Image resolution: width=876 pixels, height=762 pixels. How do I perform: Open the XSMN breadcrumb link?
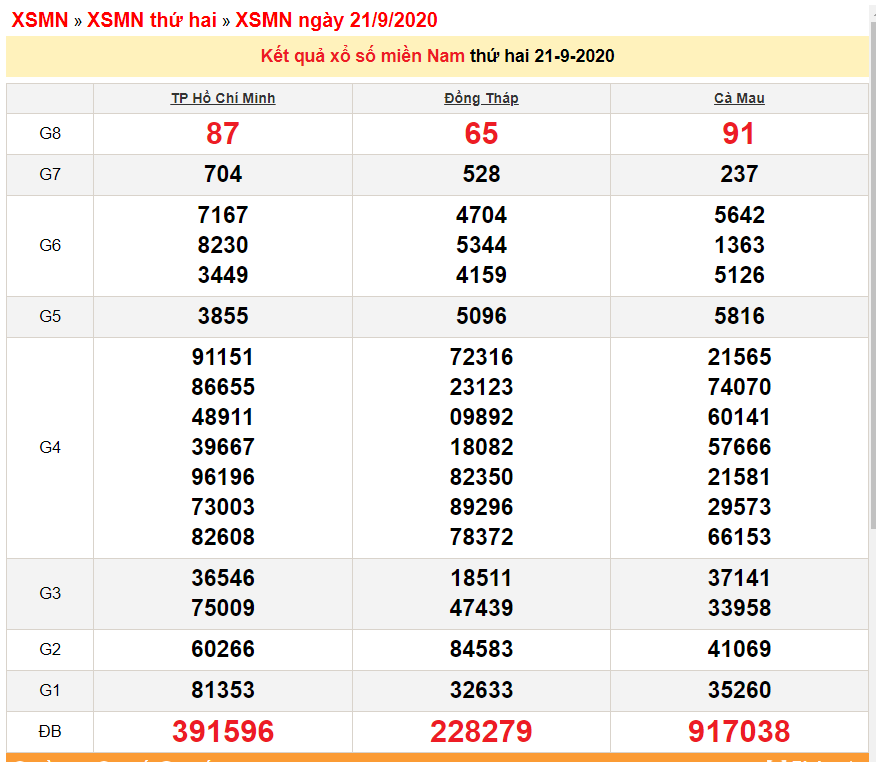click(x=39, y=20)
